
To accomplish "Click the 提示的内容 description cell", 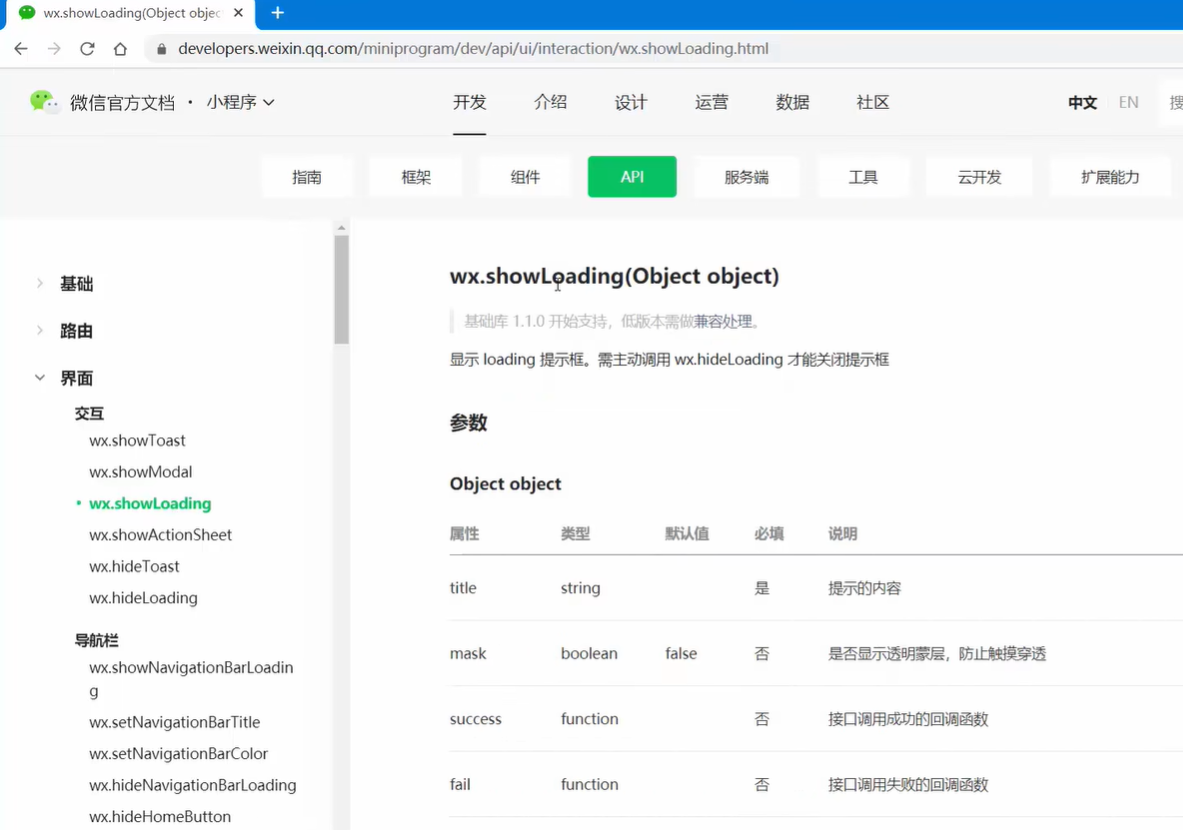I will point(865,588).
